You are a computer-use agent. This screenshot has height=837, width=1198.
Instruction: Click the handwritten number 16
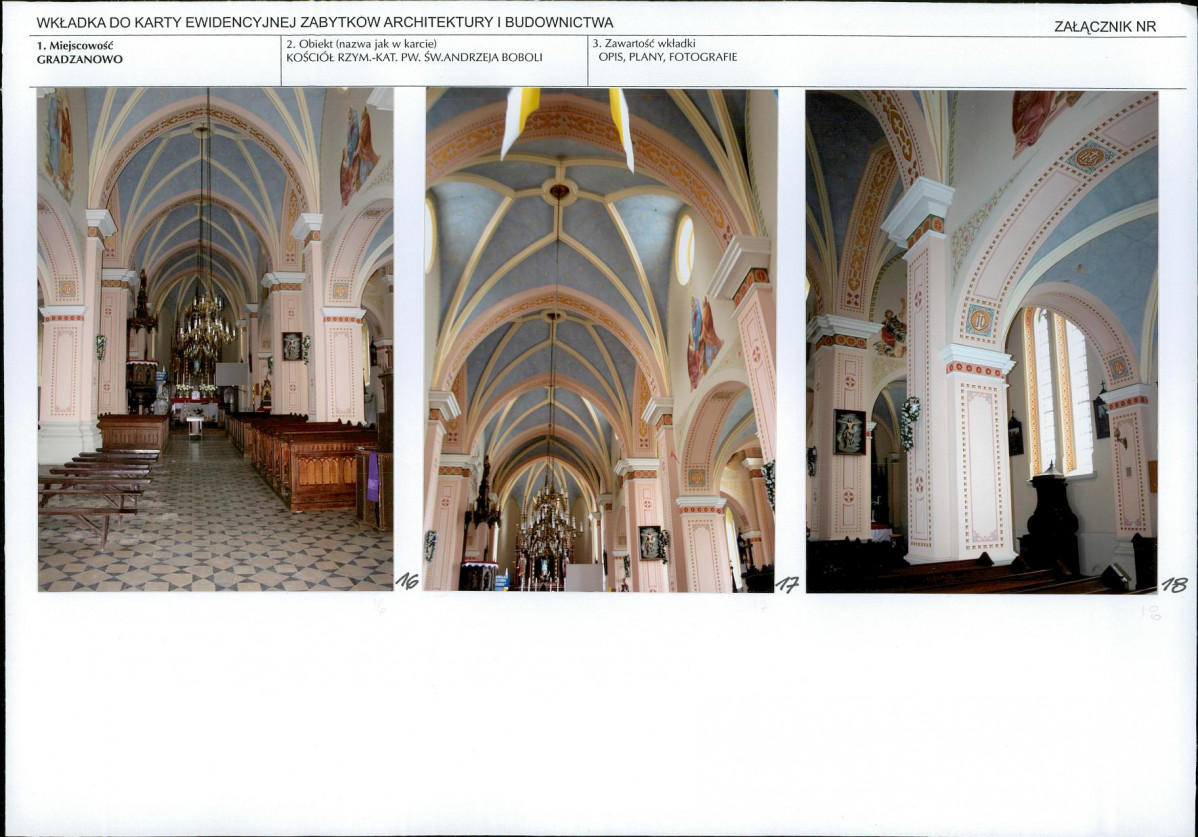(407, 581)
